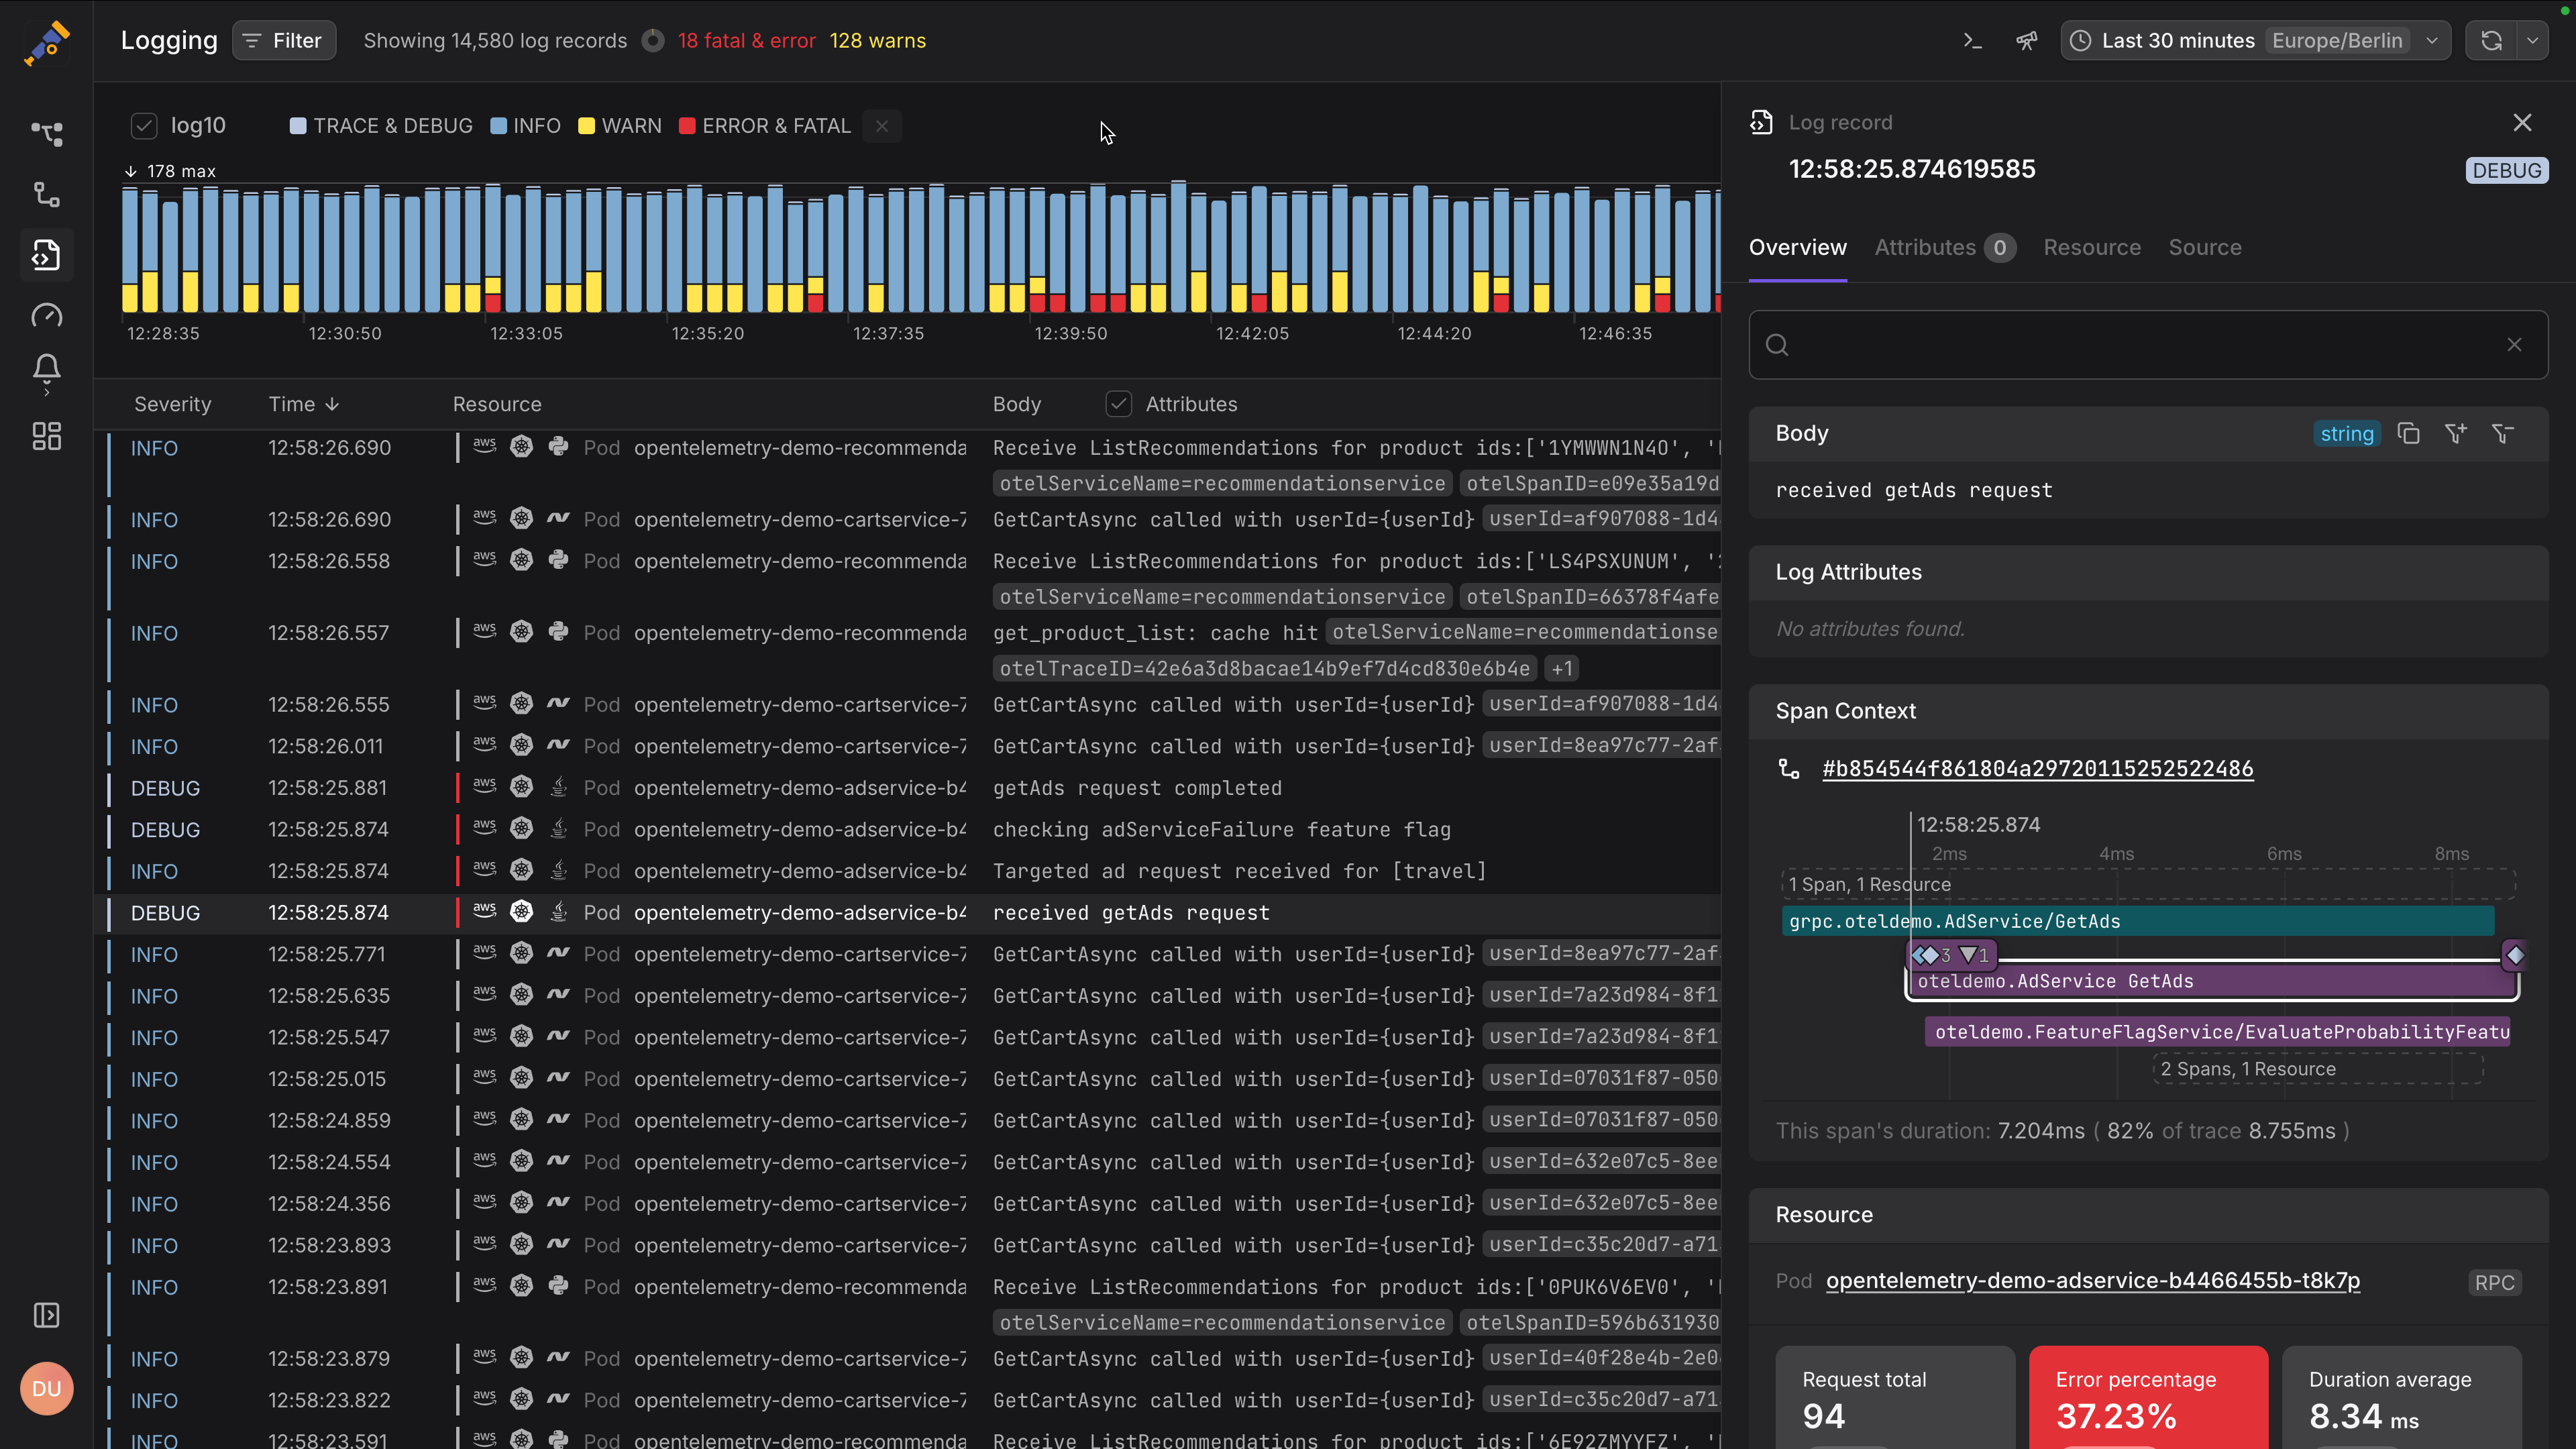Switch to the Resource tab
The width and height of the screenshot is (2576, 1449).
click(2092, 248)
